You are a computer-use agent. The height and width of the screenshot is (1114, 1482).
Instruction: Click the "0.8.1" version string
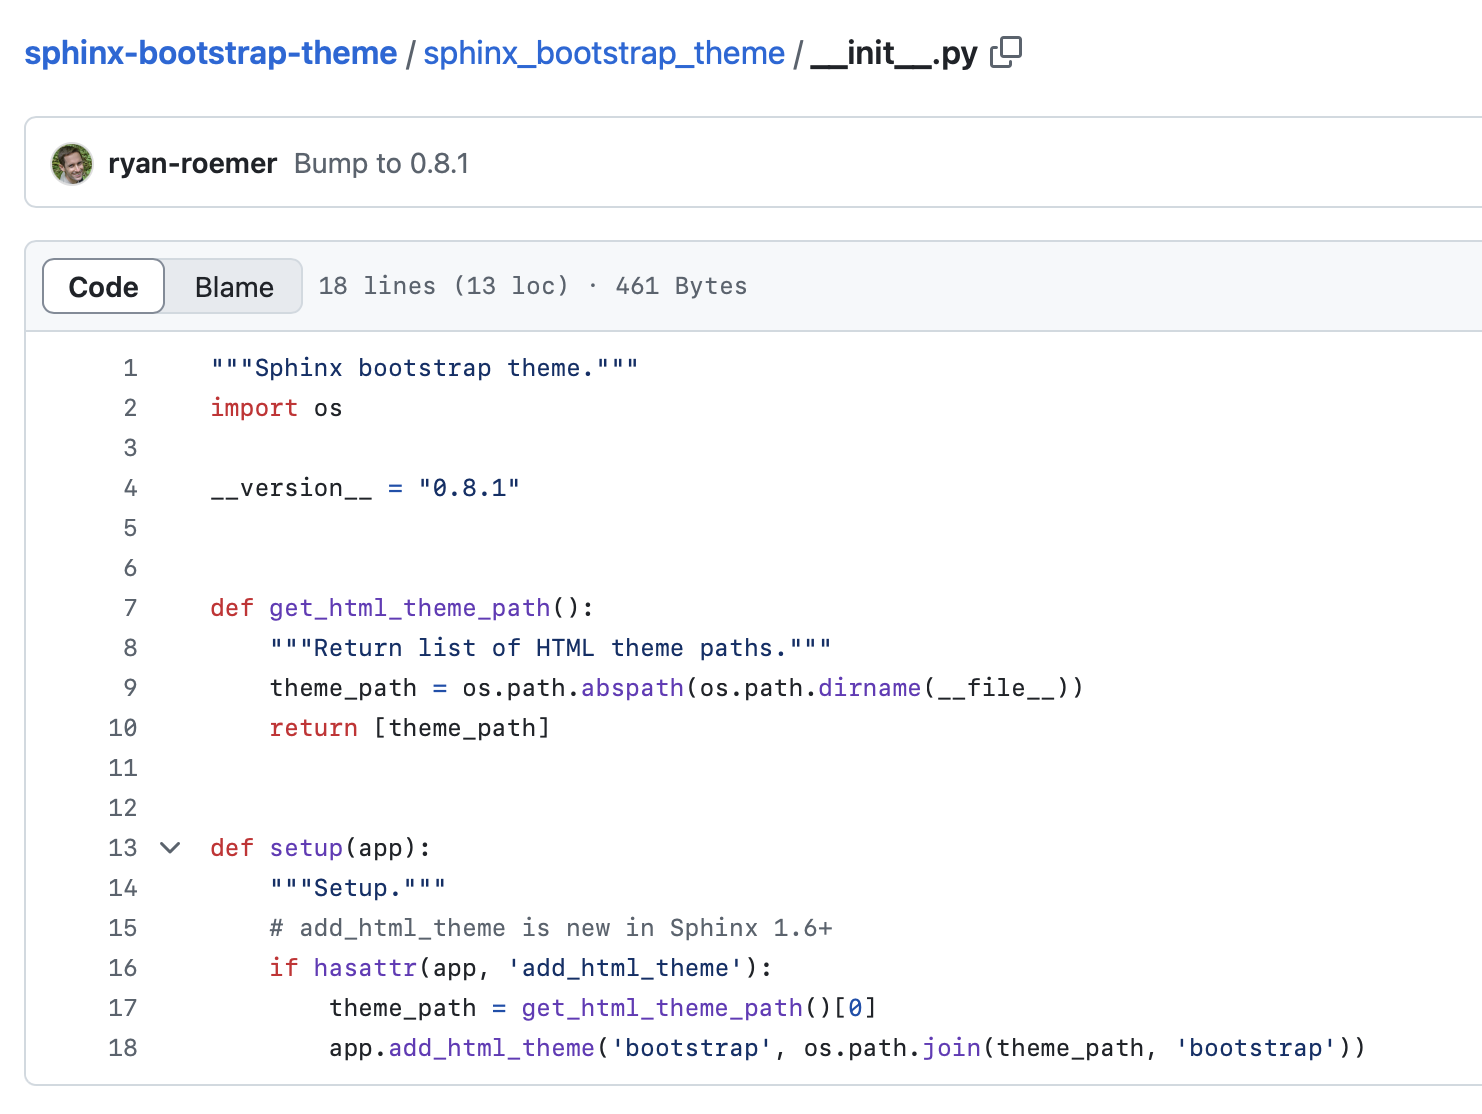coord(469,488)
